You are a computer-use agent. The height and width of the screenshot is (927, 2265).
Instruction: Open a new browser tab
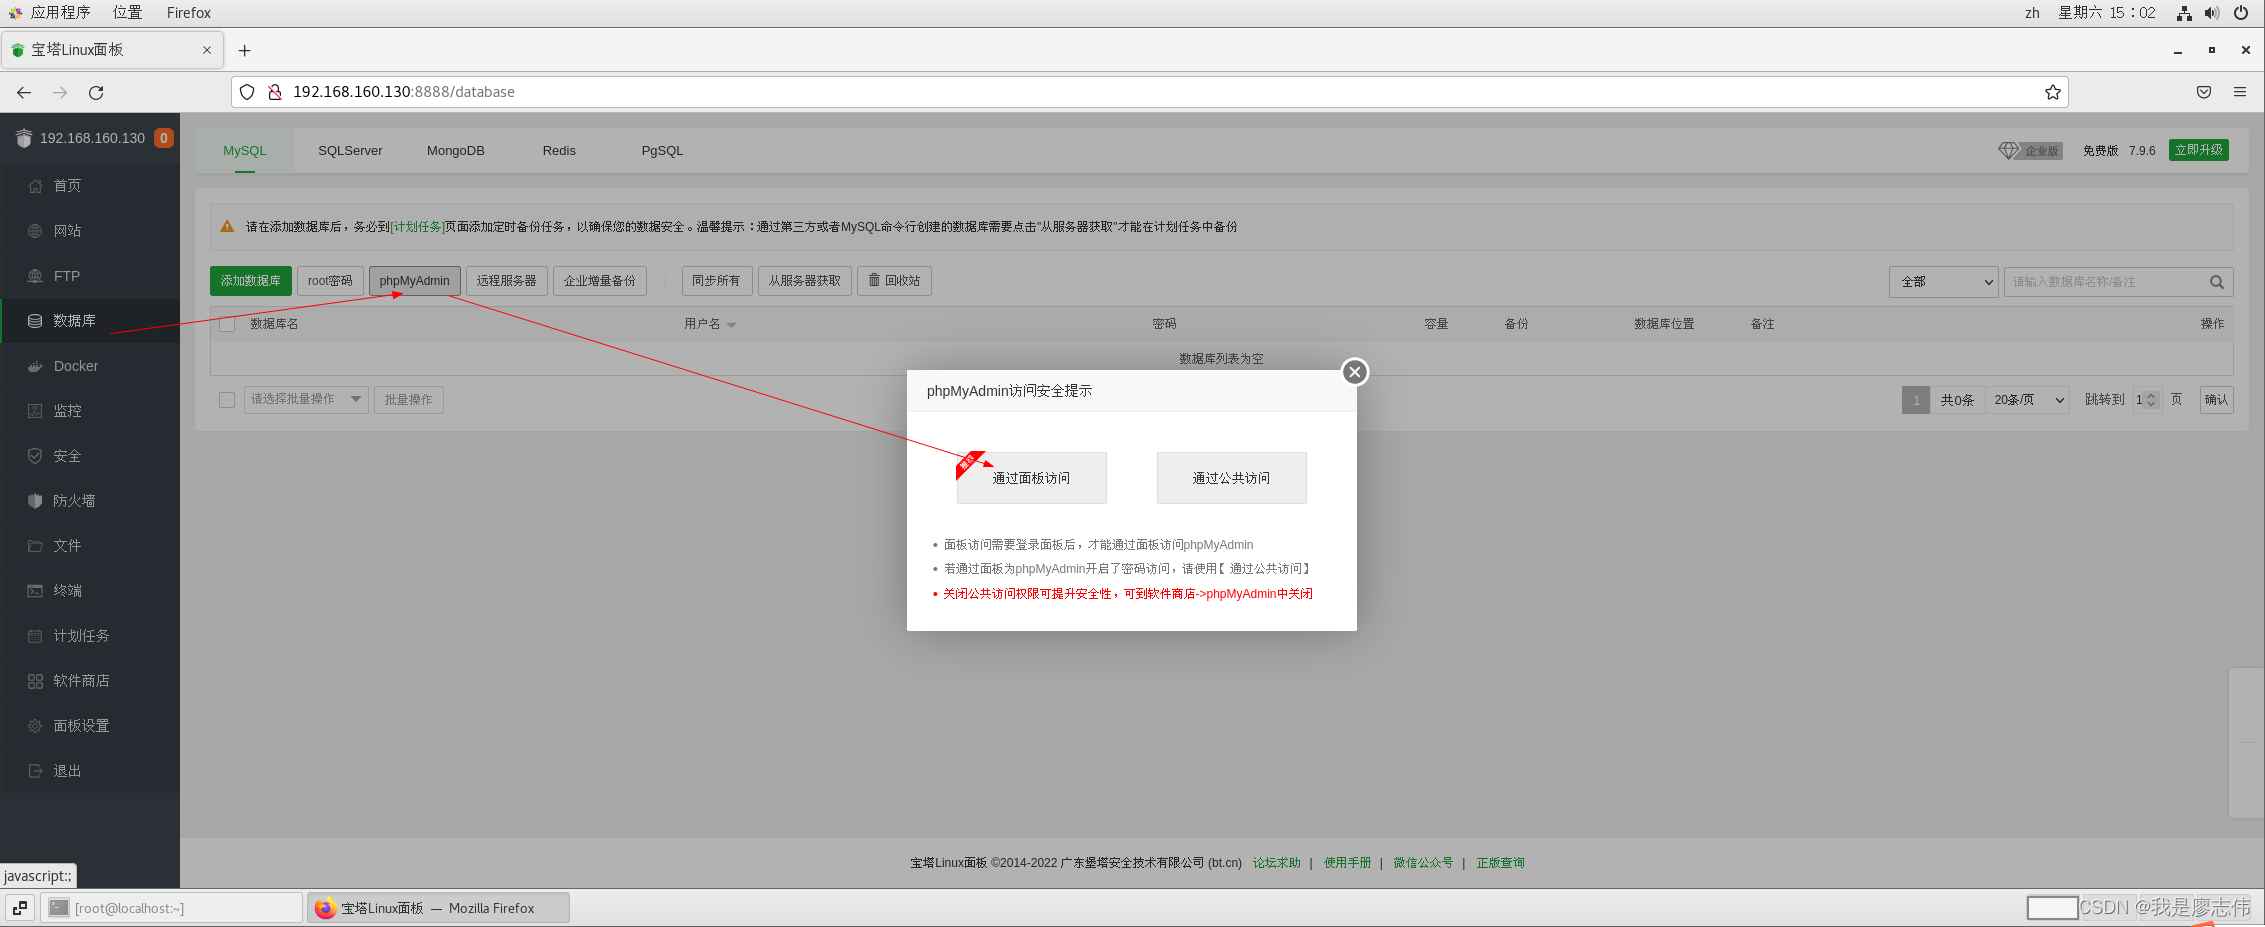pos(245,50)
